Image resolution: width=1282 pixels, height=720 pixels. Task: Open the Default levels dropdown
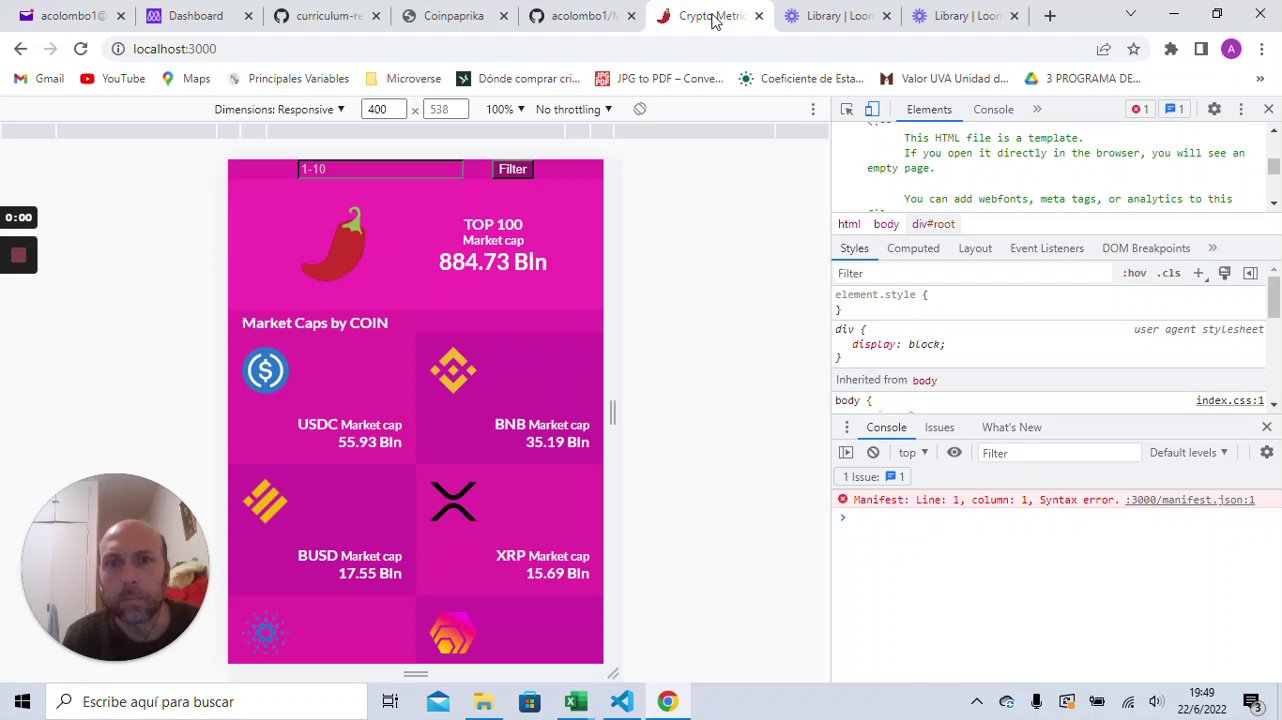pyautogui.click(x=1188, y=453)
